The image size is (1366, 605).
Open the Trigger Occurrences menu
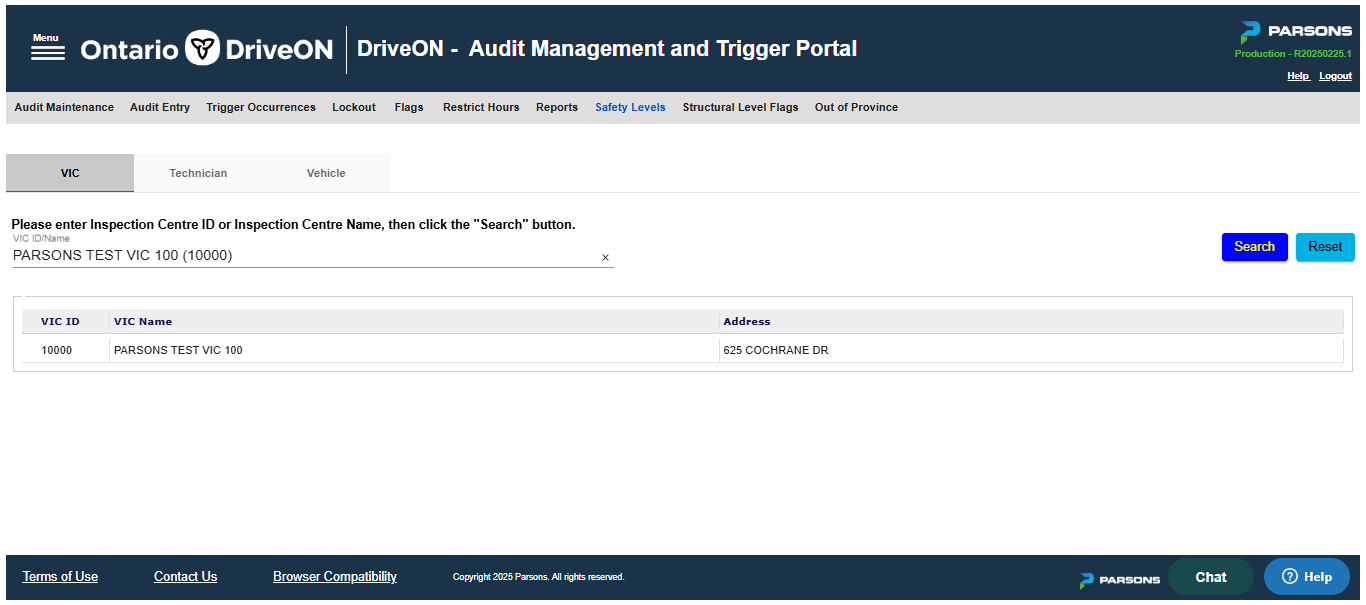coord(261,107)
